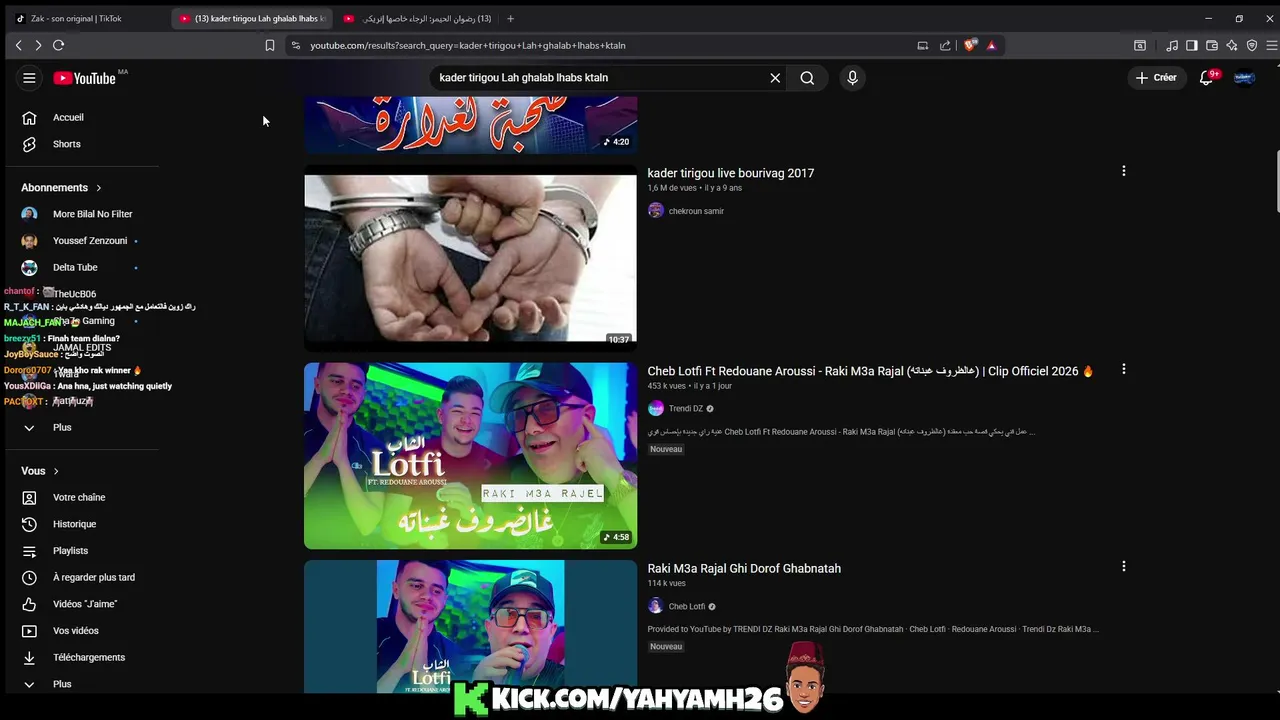The image size is (1280, 720).
Task: Reload the current page
Action: pyautogui.click(x=59, y=45)
